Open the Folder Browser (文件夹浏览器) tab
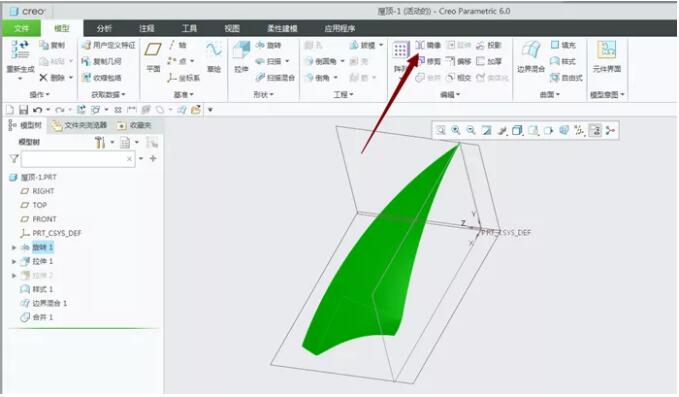 point(79,126)
